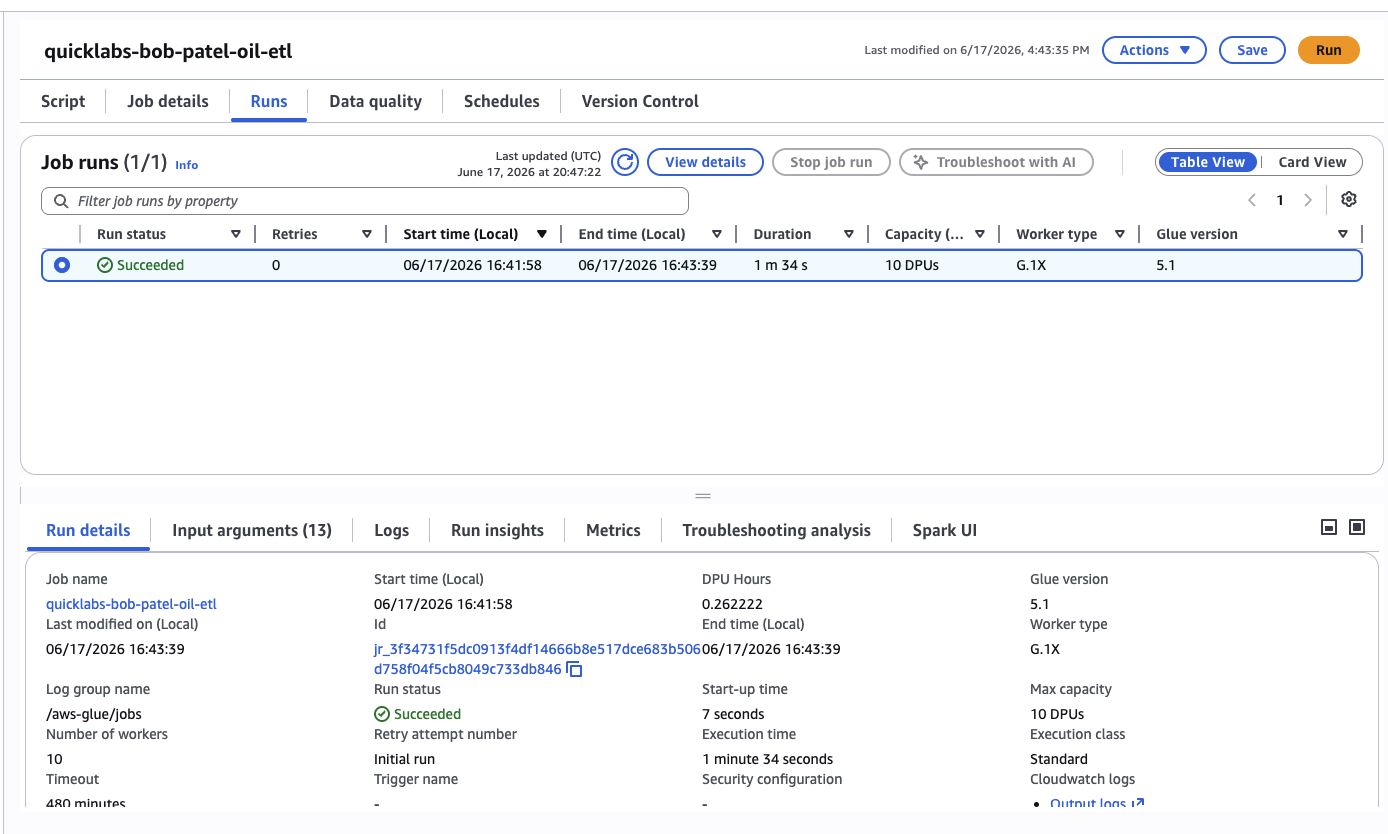The width and height of the screenshot is (1388, 834).
Task: Sort by Worker type column
Action: pyautogui.click(x=1120, y=234)
